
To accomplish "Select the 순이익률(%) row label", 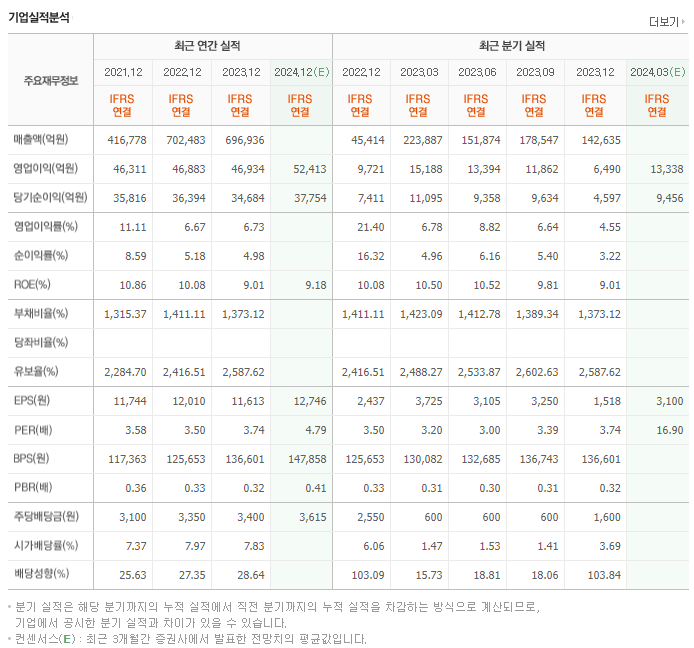I will pyautogui.click(x=41, y=255).
